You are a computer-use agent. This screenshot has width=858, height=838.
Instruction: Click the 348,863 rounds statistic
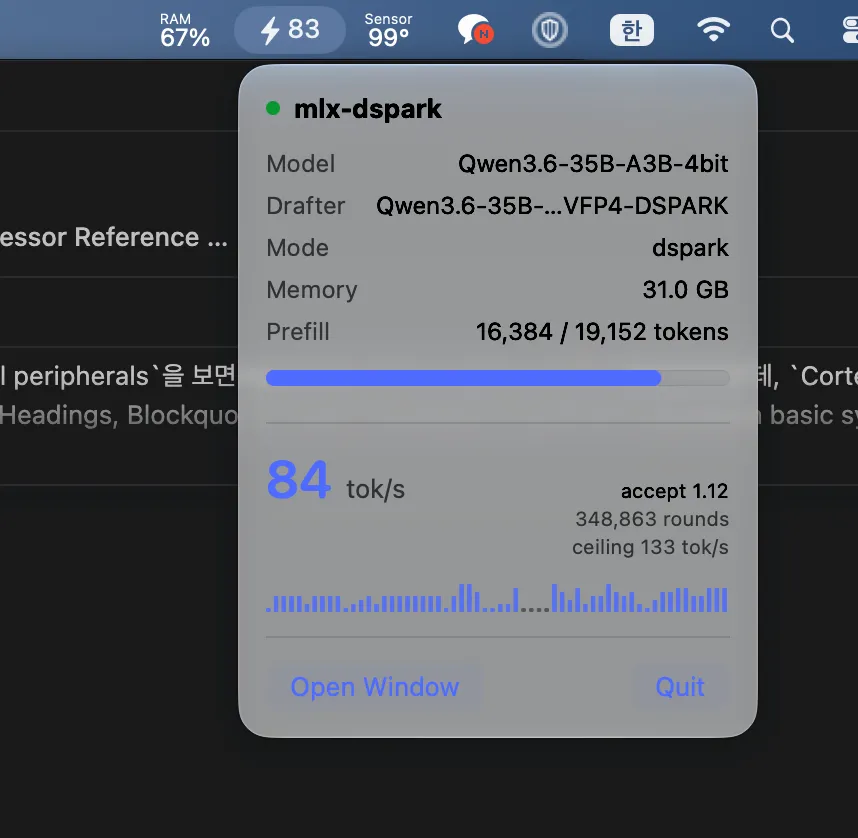coord(652,519)
